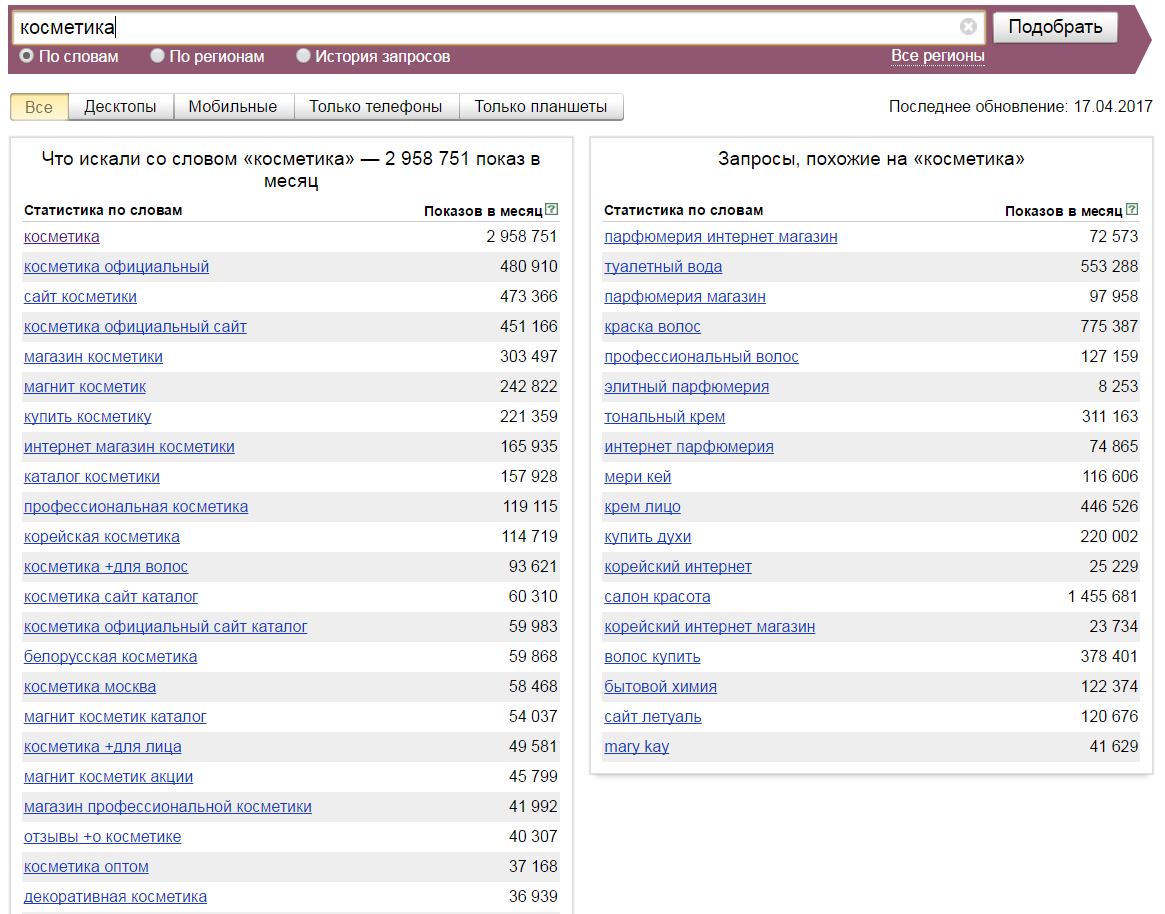Switch to the 'Мобильные' tab

[x=233, y=107]
